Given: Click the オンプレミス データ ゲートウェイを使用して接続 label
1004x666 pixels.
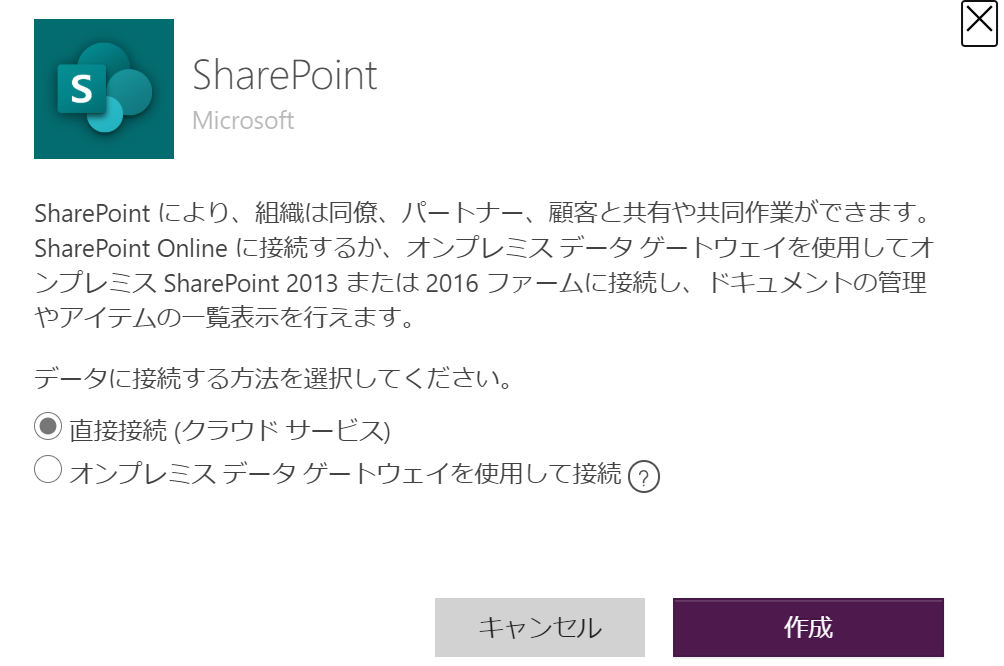Looking at the screenshot, I should (x=346, y=474).
